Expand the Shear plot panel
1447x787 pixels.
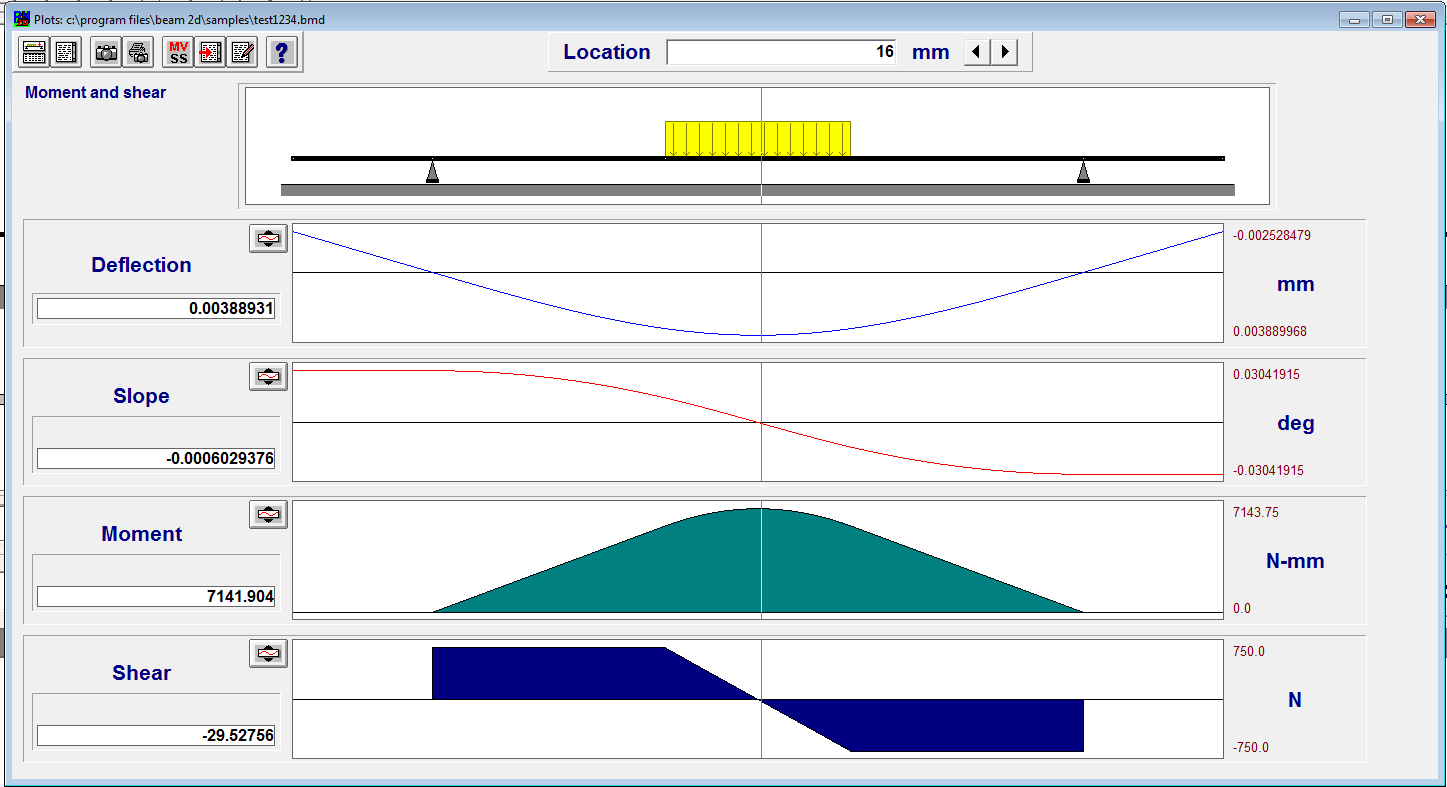click(x=267, y=653)
